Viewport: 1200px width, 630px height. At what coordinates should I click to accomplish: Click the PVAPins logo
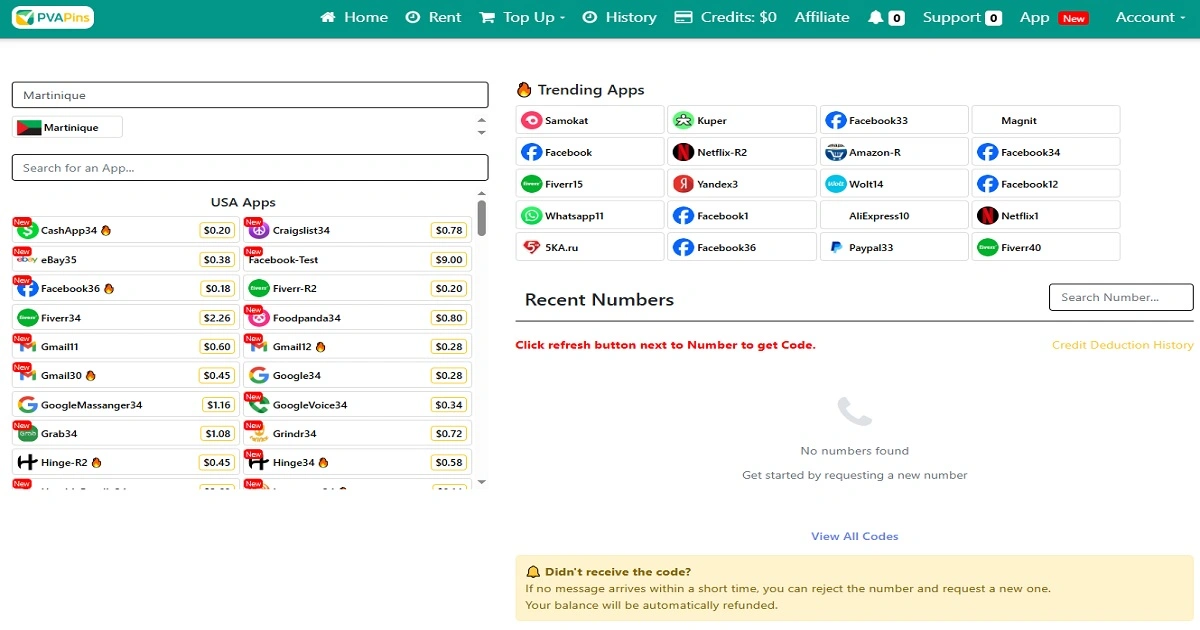[52, 17]
